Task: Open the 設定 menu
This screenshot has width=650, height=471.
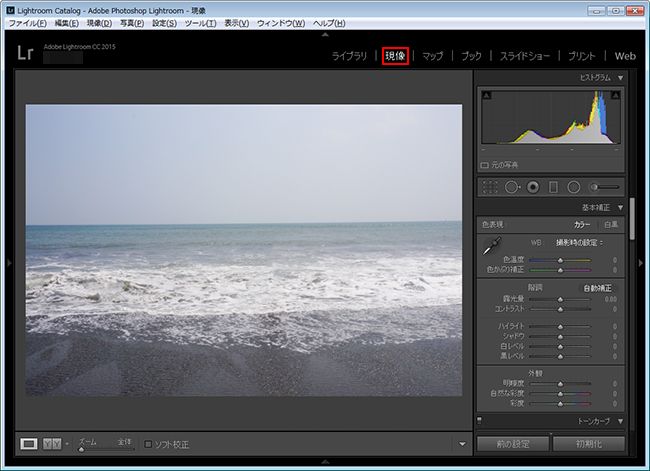Action: pyautogui.click(x=164, y=23)
